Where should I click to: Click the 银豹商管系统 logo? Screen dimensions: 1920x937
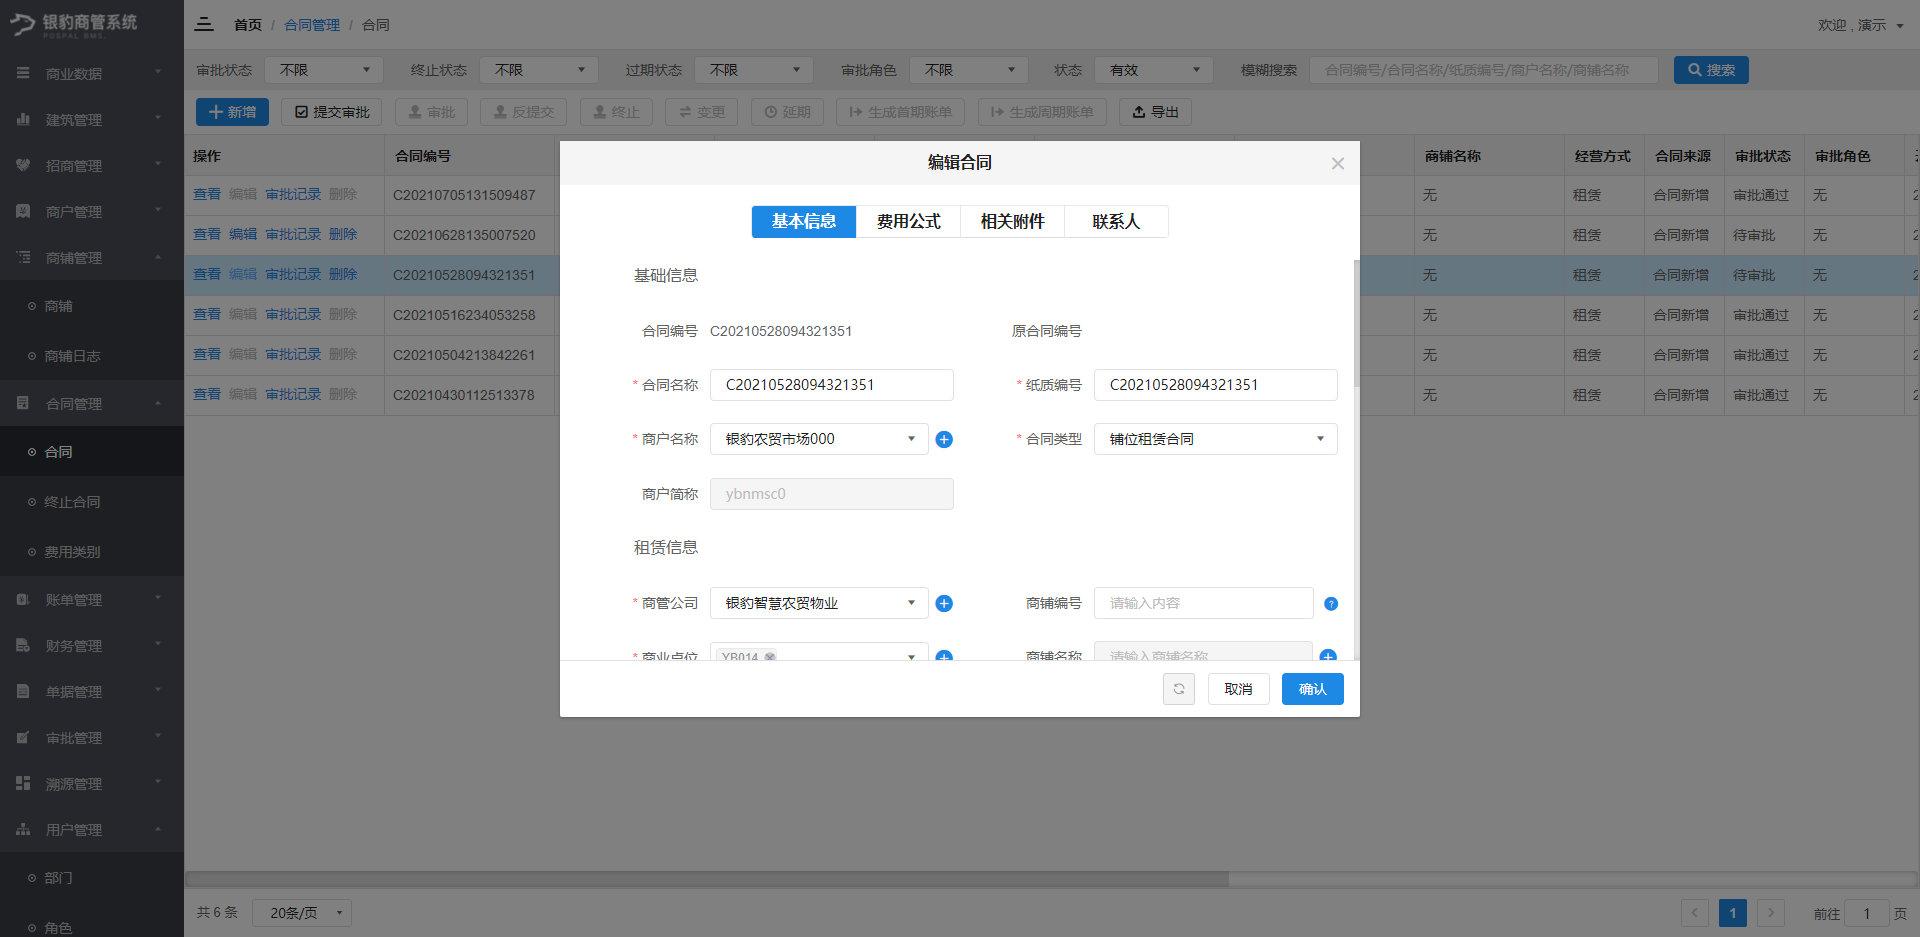[x=74, y=25]
